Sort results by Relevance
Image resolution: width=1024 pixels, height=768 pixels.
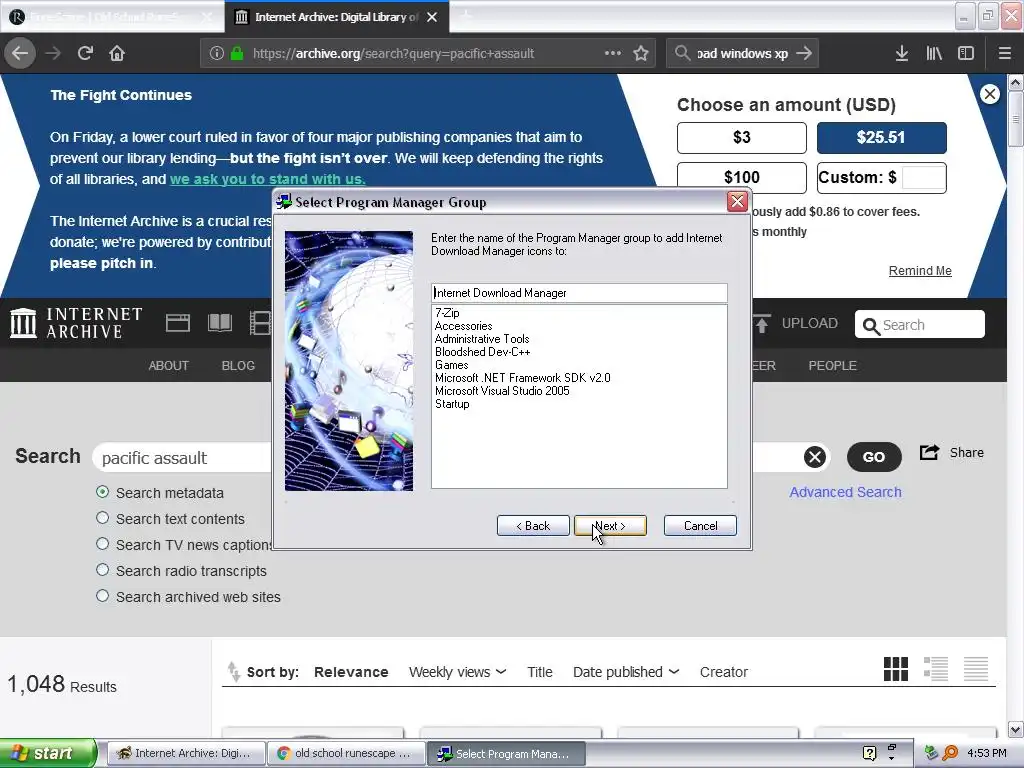(x=351, y=672)
